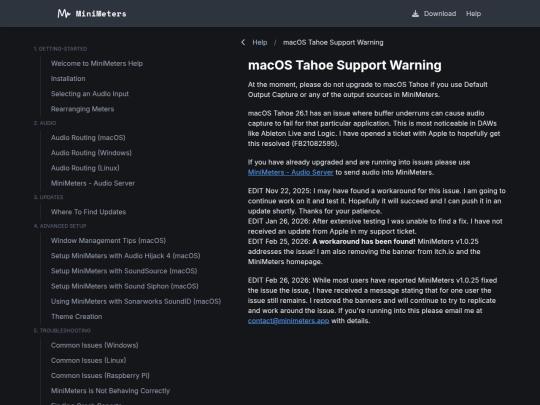The height and width of the screenshot is (405, 540).
Task: Open MiniMeters - Audio Server sidebar item
Action: (93, 183)
